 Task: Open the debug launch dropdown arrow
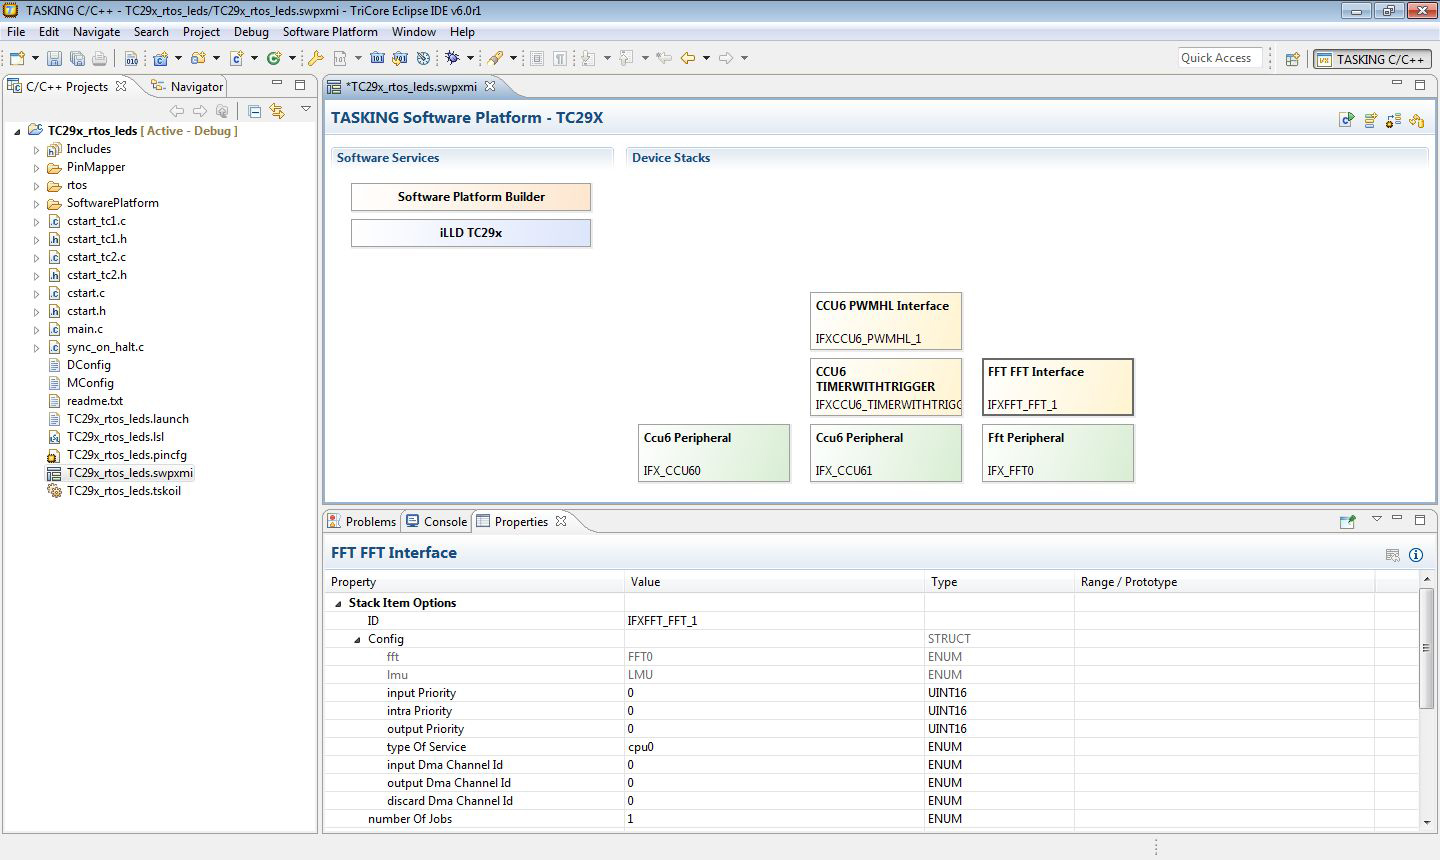pyautogui.click(x=470, y=58)
